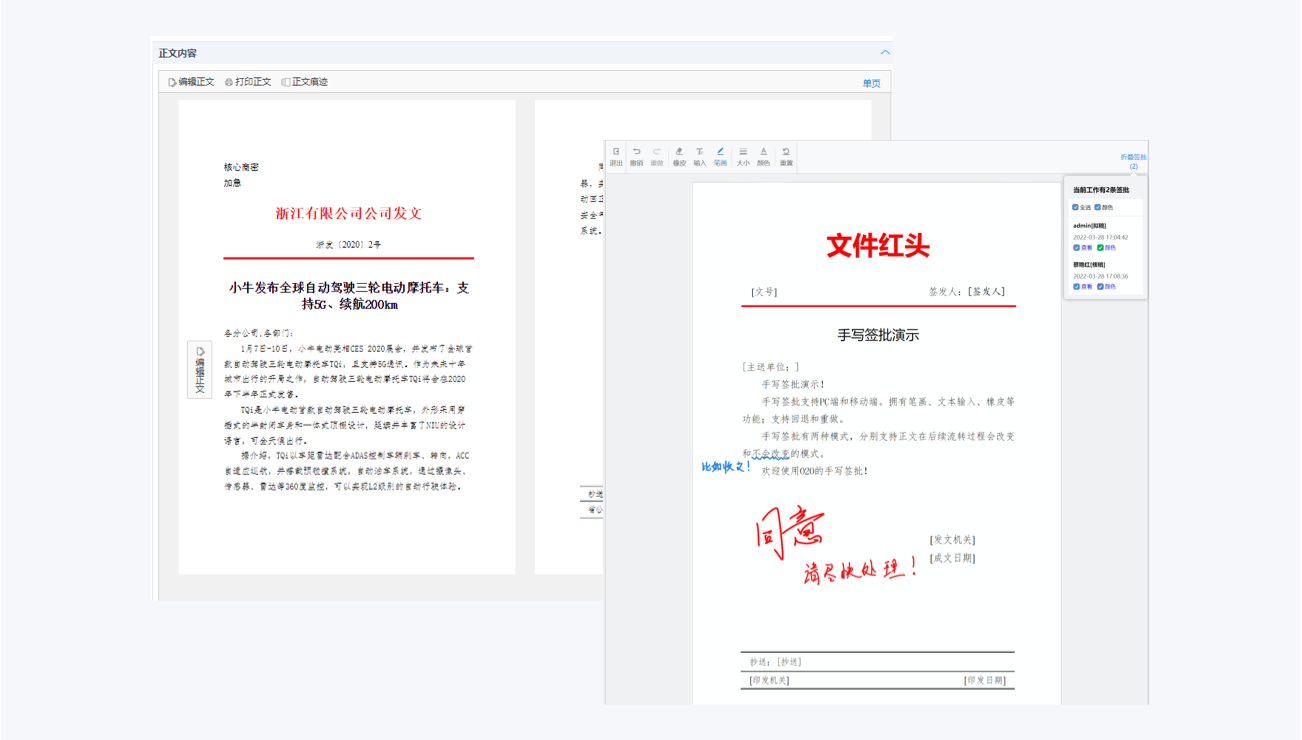Select the 输入 text input tool
This screenshot has height=740, width=1302.
(700, 156)
